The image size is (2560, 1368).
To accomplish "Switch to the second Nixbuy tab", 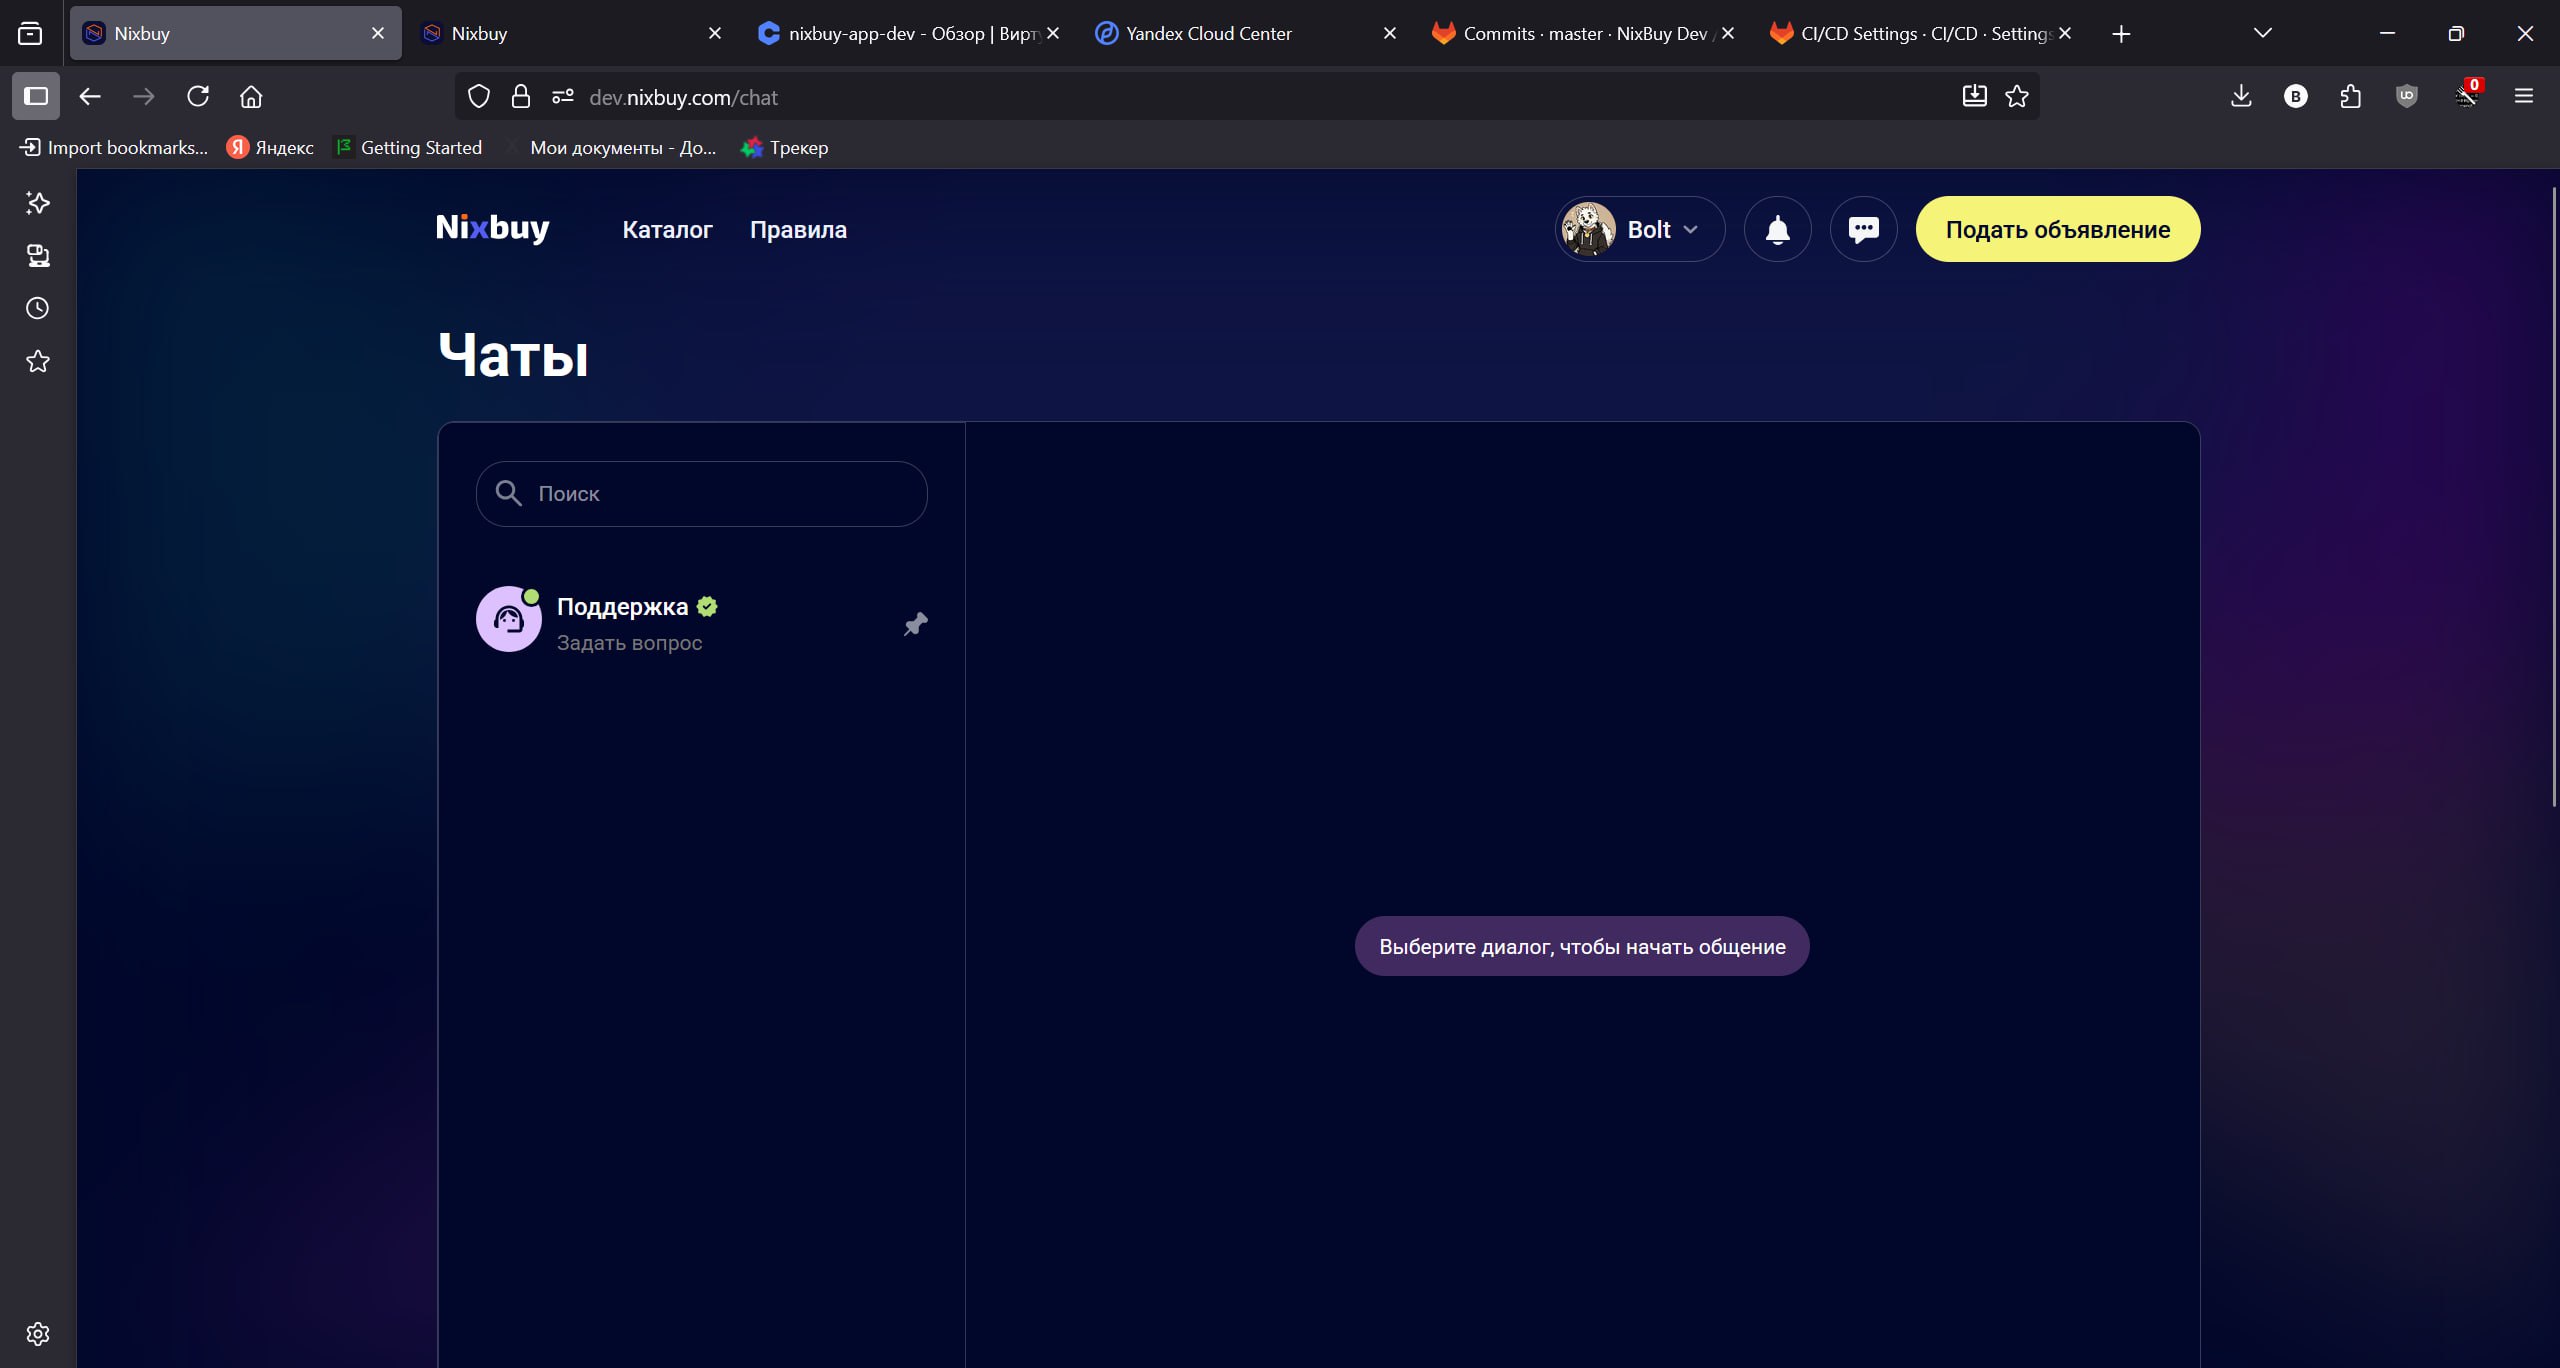I will pyautogui.click(x=571, y=33).
